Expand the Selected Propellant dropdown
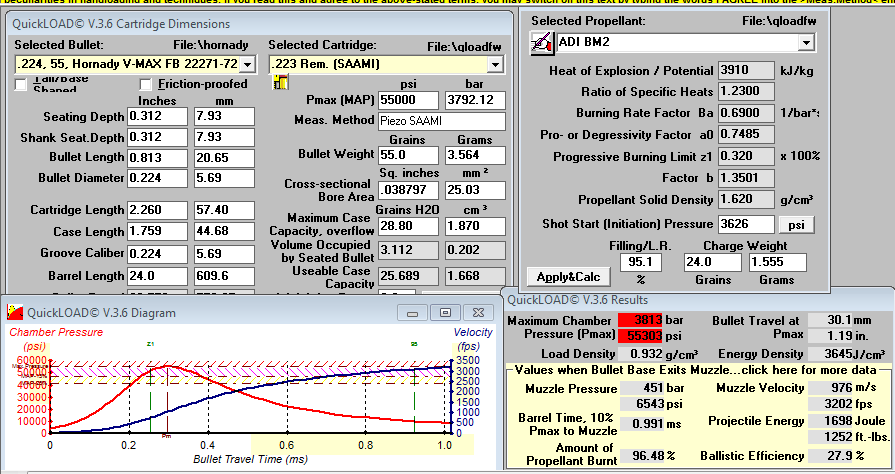Screen dimensions: 895x474 point(805,42)
